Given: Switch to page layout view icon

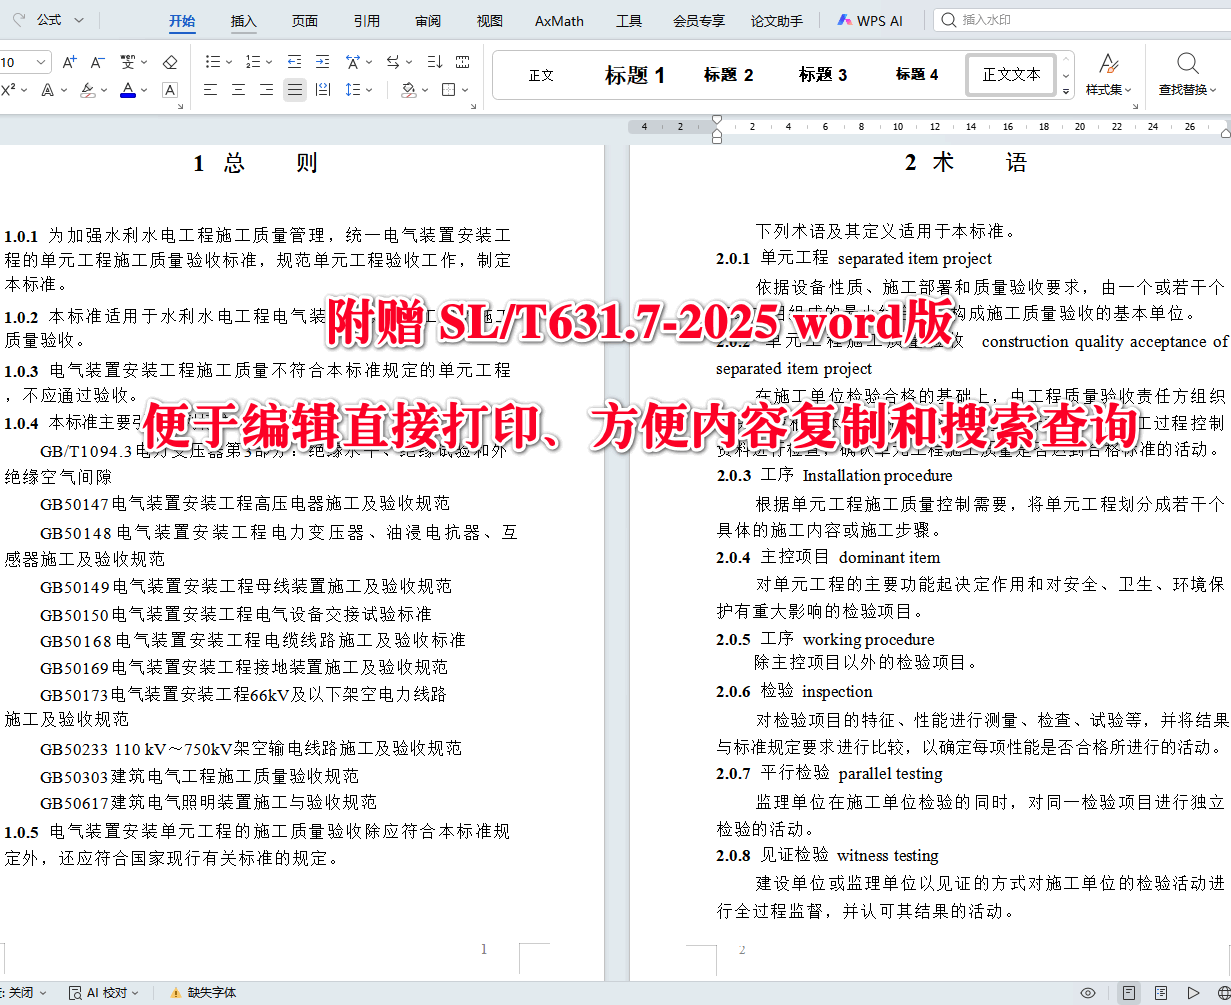Looking at the screenshot, I should coord(1128,993).
